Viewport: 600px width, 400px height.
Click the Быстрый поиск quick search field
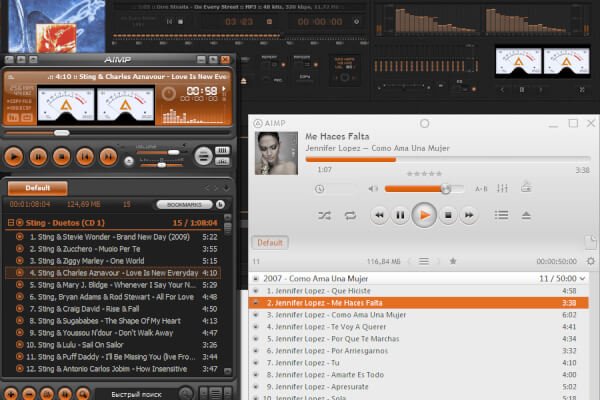tap(136, 394)
